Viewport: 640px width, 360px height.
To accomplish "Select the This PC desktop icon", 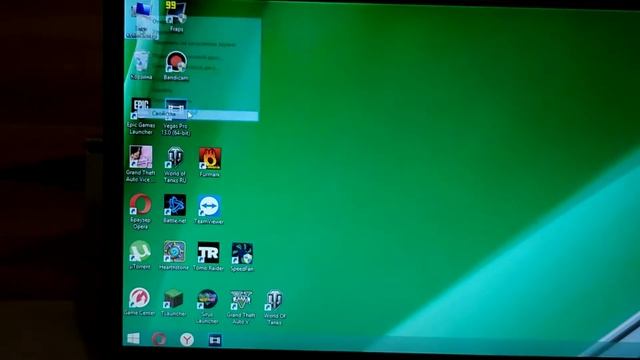I will [x=141, y=19].
